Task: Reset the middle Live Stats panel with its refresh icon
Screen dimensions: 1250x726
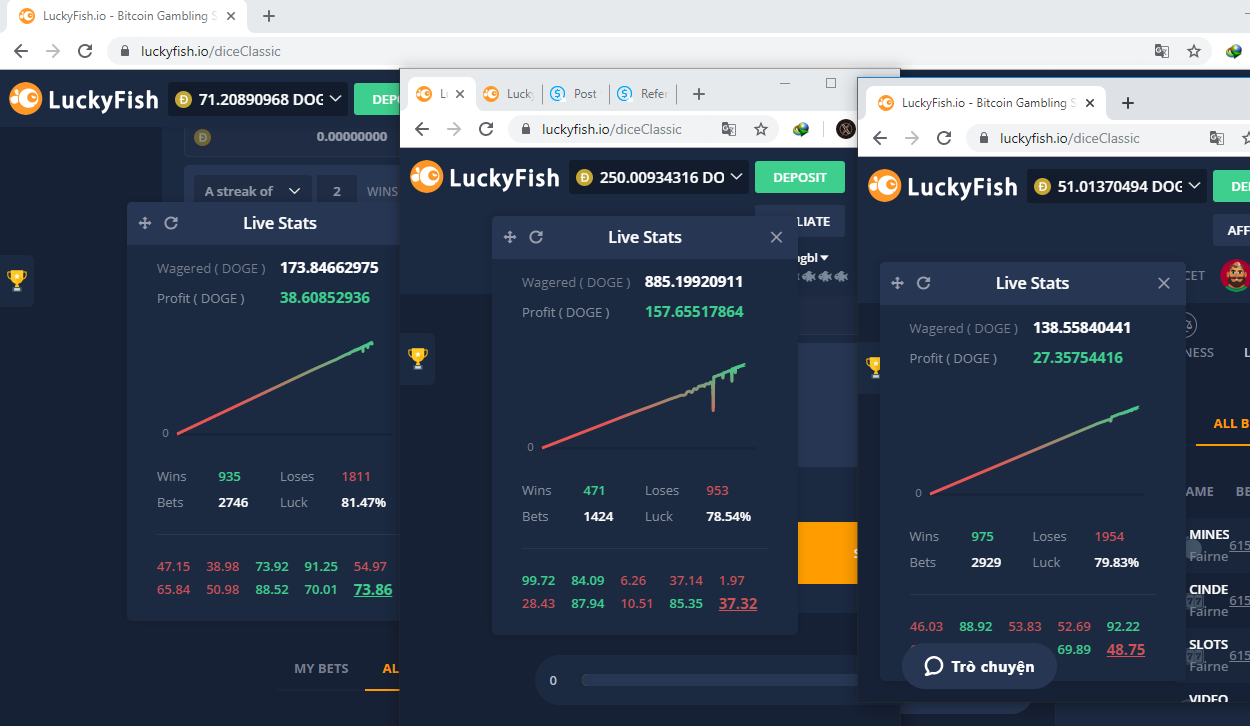Action: [536, 237]
